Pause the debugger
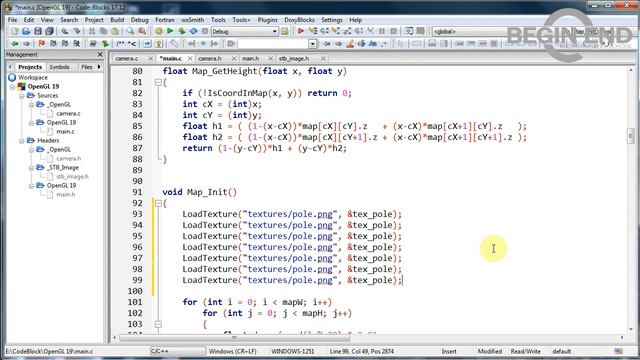The height and width of the screenshot is (360, 640). (382, 31)
